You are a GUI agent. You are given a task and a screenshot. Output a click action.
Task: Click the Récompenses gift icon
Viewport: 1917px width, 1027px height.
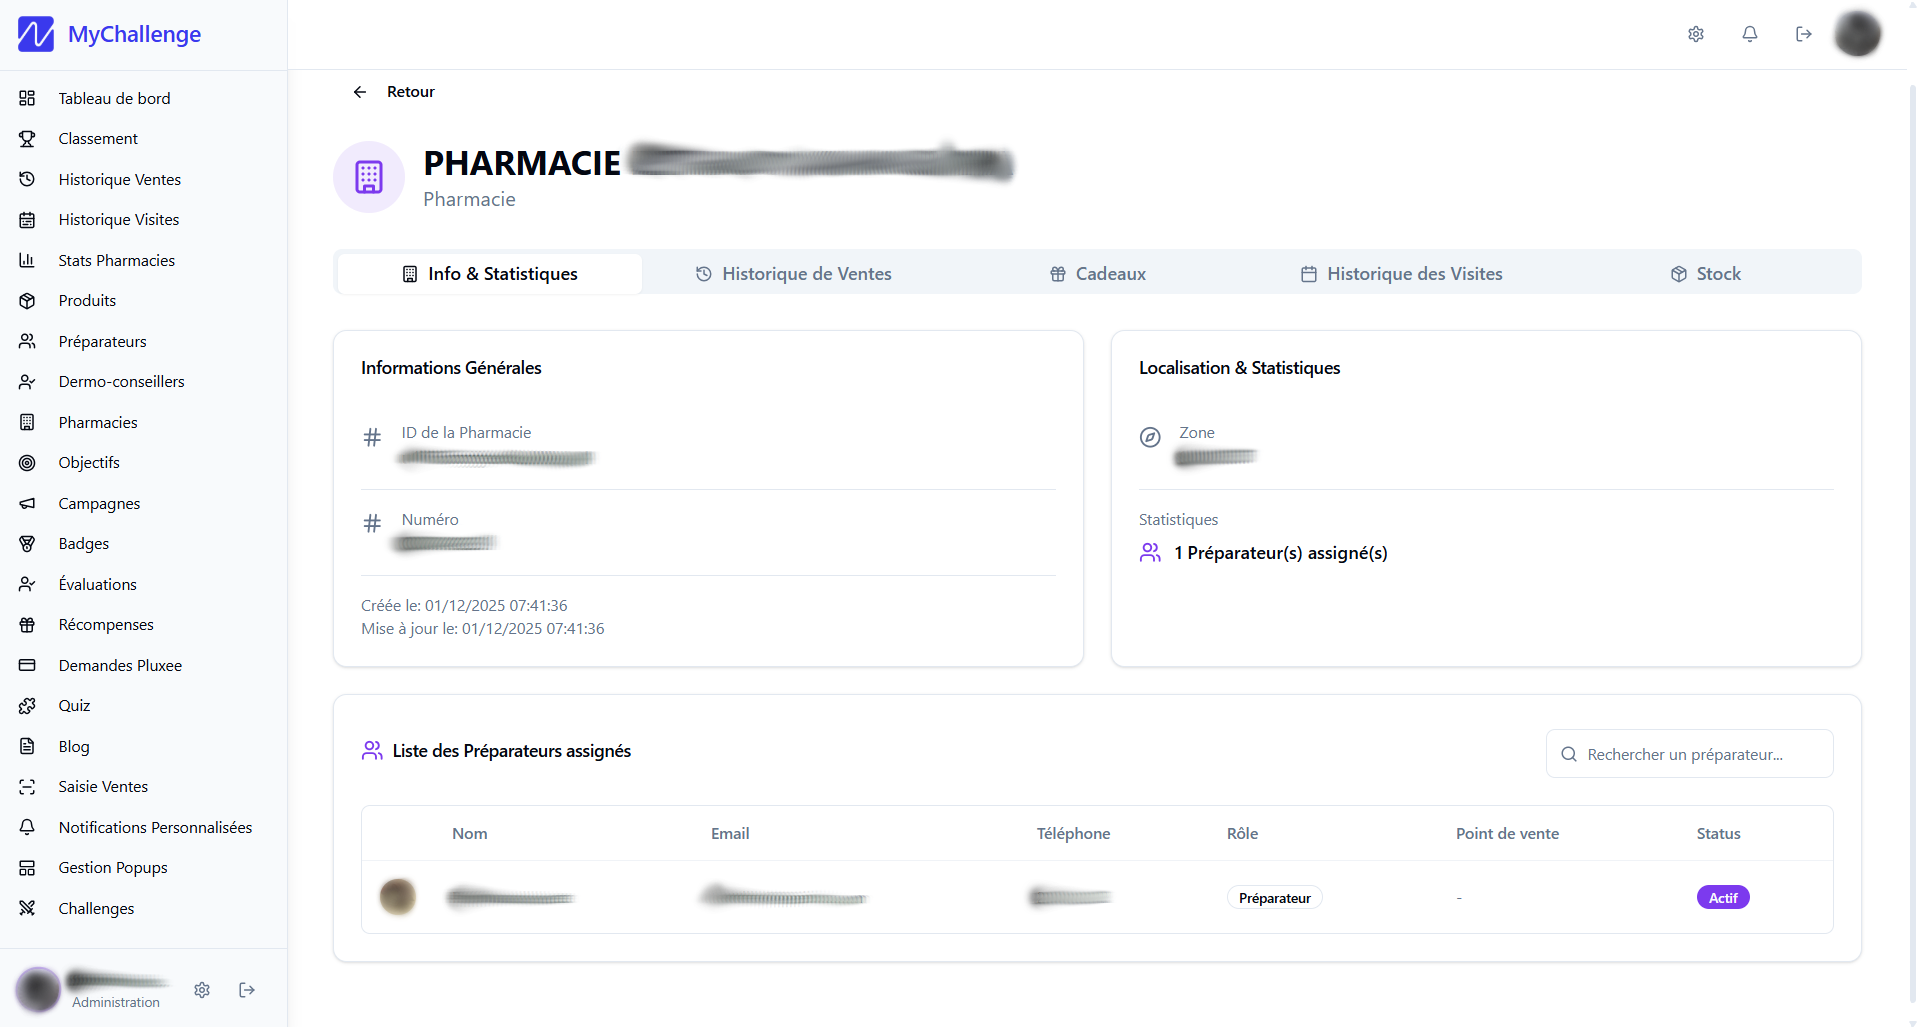tap(27, 625)
